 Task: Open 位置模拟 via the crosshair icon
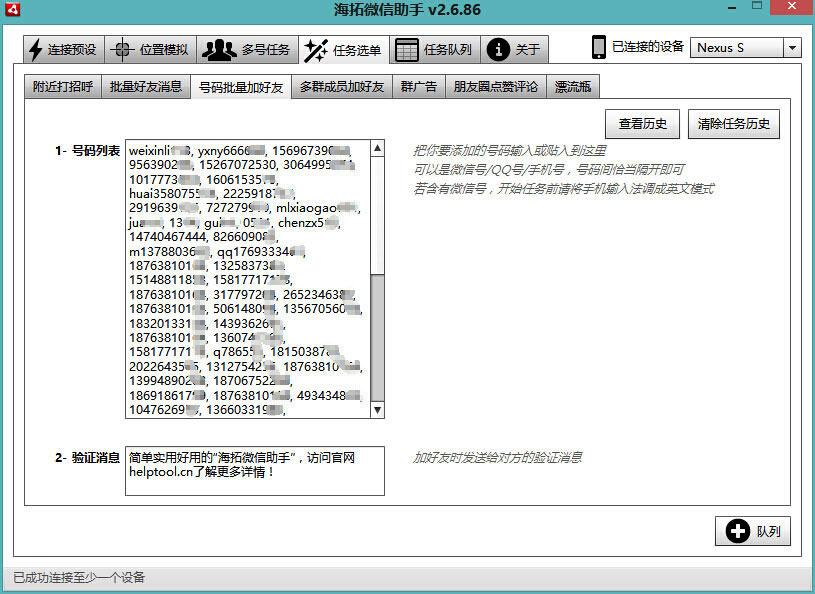123,49
